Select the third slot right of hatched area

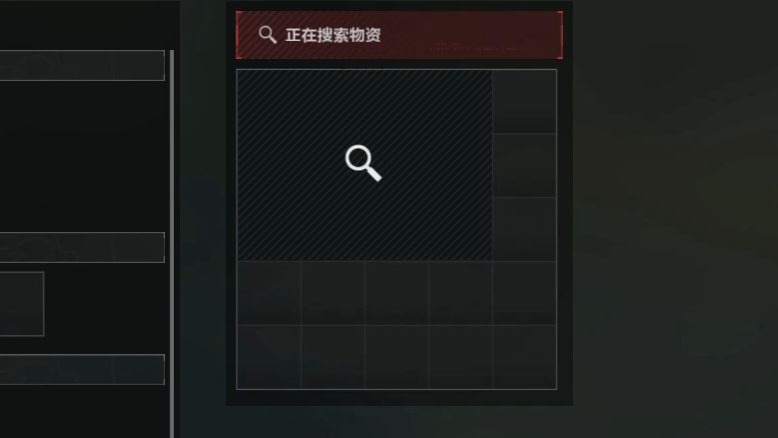point(524,229)
